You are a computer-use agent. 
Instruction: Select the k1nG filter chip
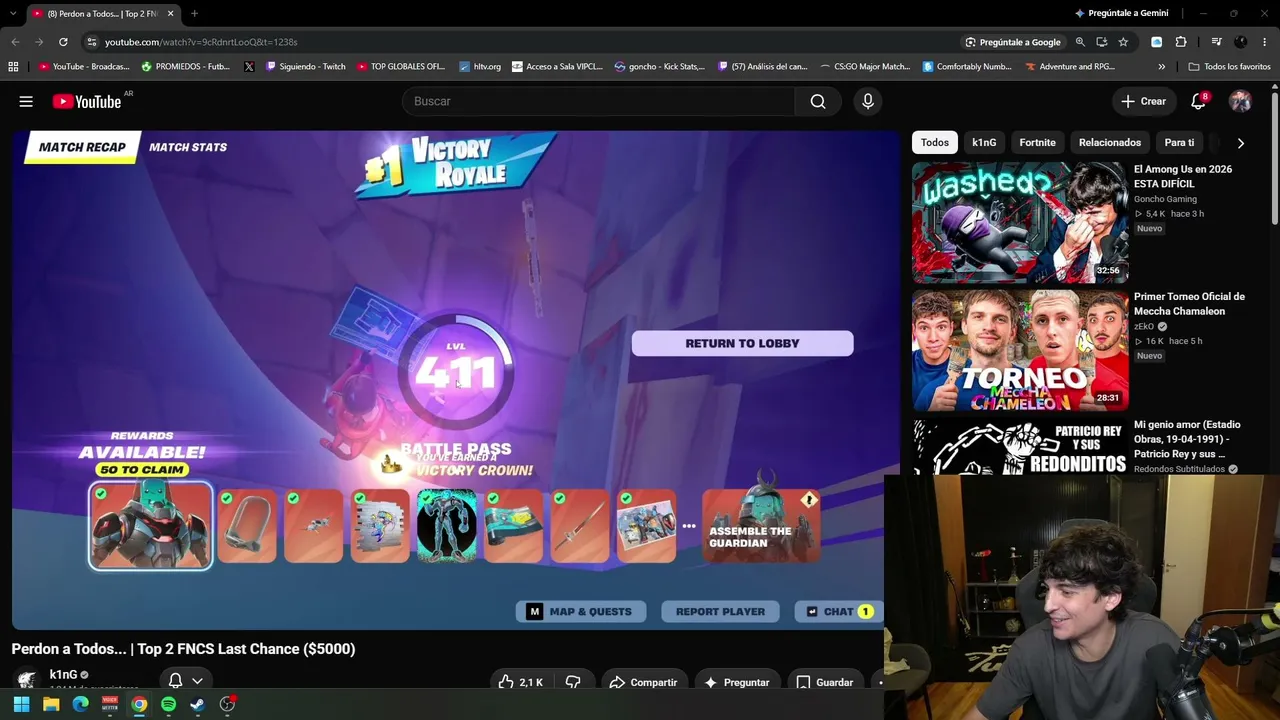tap(984, 143)
